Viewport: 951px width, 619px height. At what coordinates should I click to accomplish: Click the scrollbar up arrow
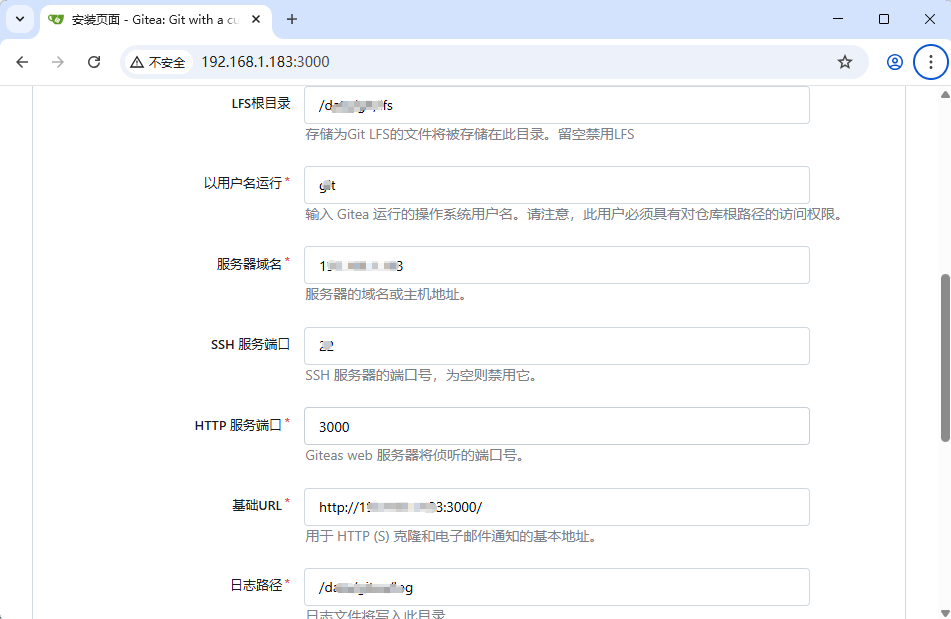(945, 94)
